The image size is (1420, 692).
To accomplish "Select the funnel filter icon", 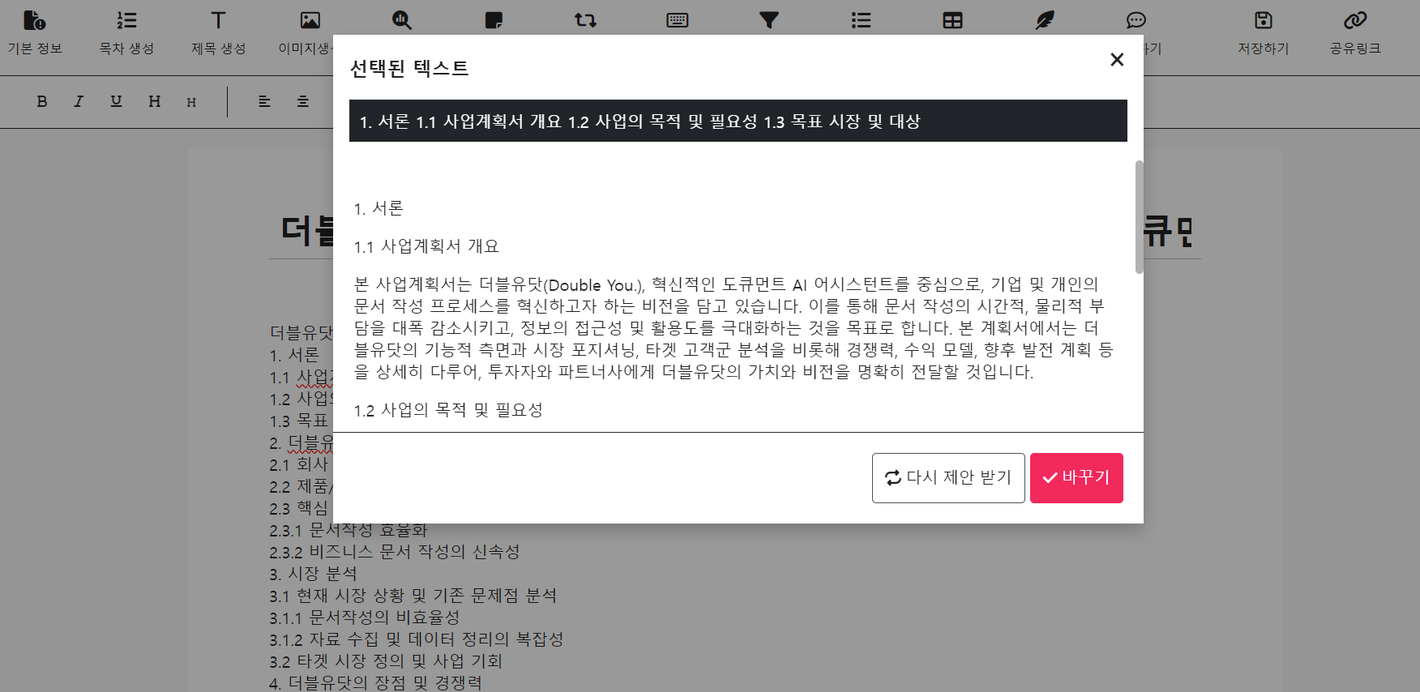I will coord(769,20).
